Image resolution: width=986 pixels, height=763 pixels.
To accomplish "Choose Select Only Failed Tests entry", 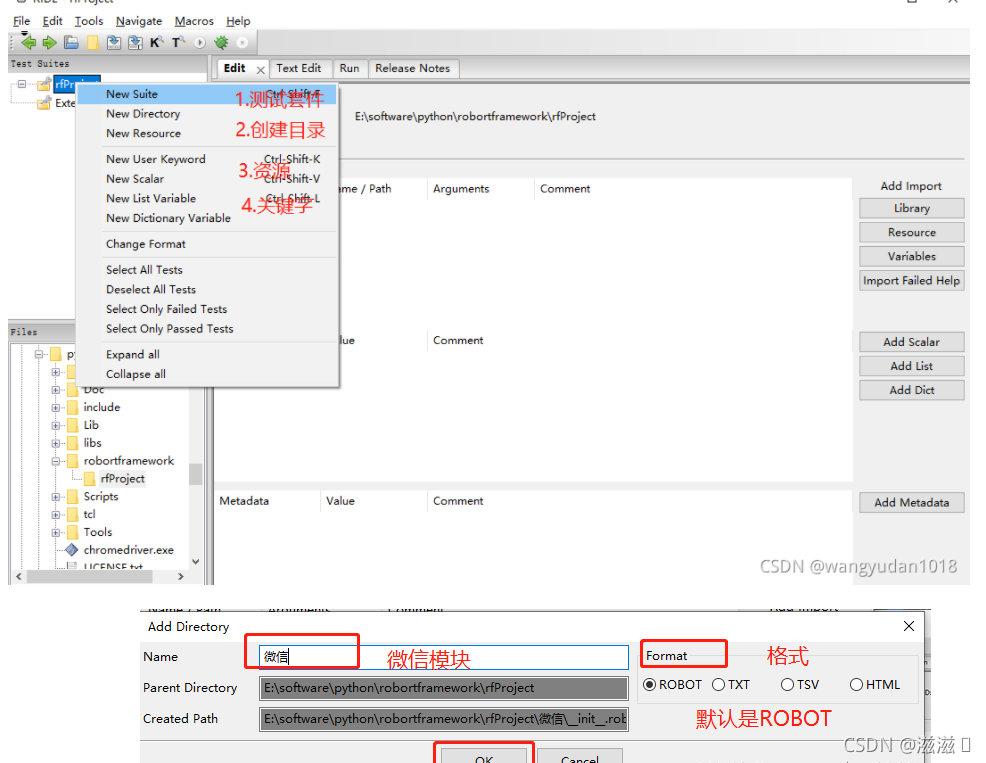I will pyautogui.click(x=207, y=309).
